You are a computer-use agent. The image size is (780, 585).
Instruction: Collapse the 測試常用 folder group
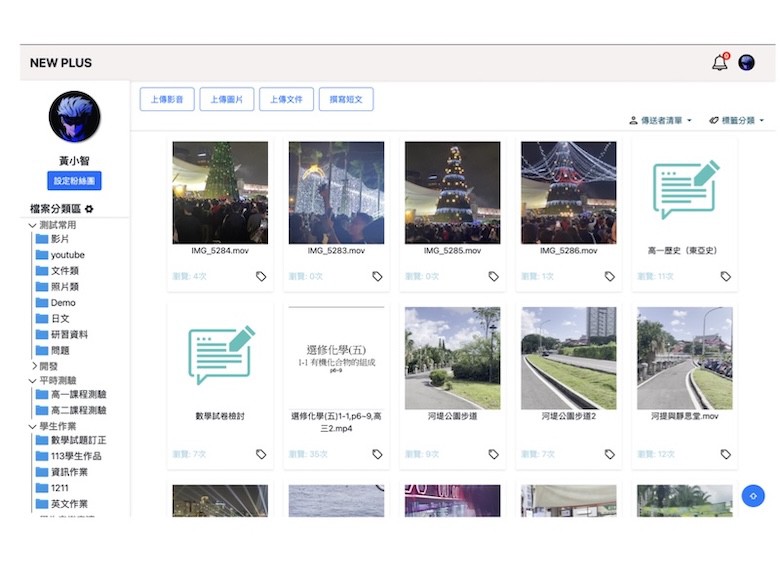(x=32, y=226)
